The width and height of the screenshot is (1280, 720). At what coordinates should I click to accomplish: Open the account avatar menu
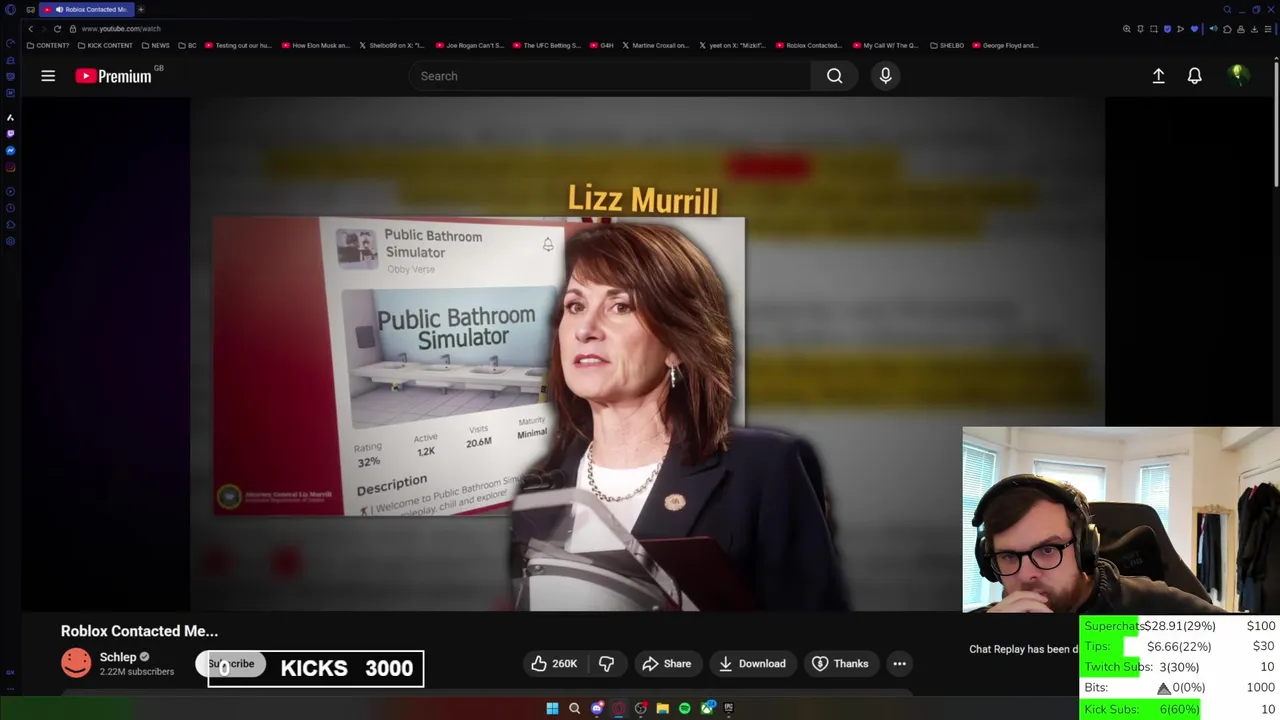click(1238, 75)
